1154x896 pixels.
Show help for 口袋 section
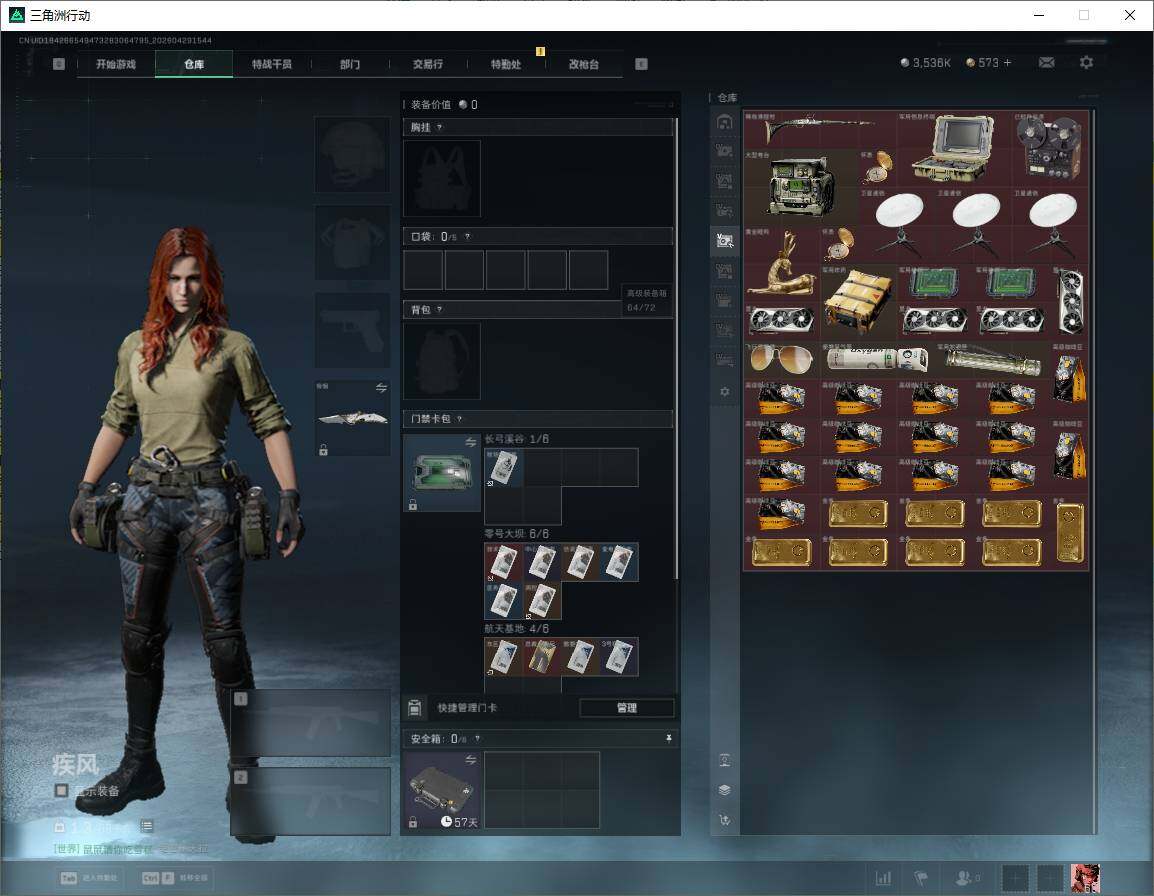pos(467,236)
